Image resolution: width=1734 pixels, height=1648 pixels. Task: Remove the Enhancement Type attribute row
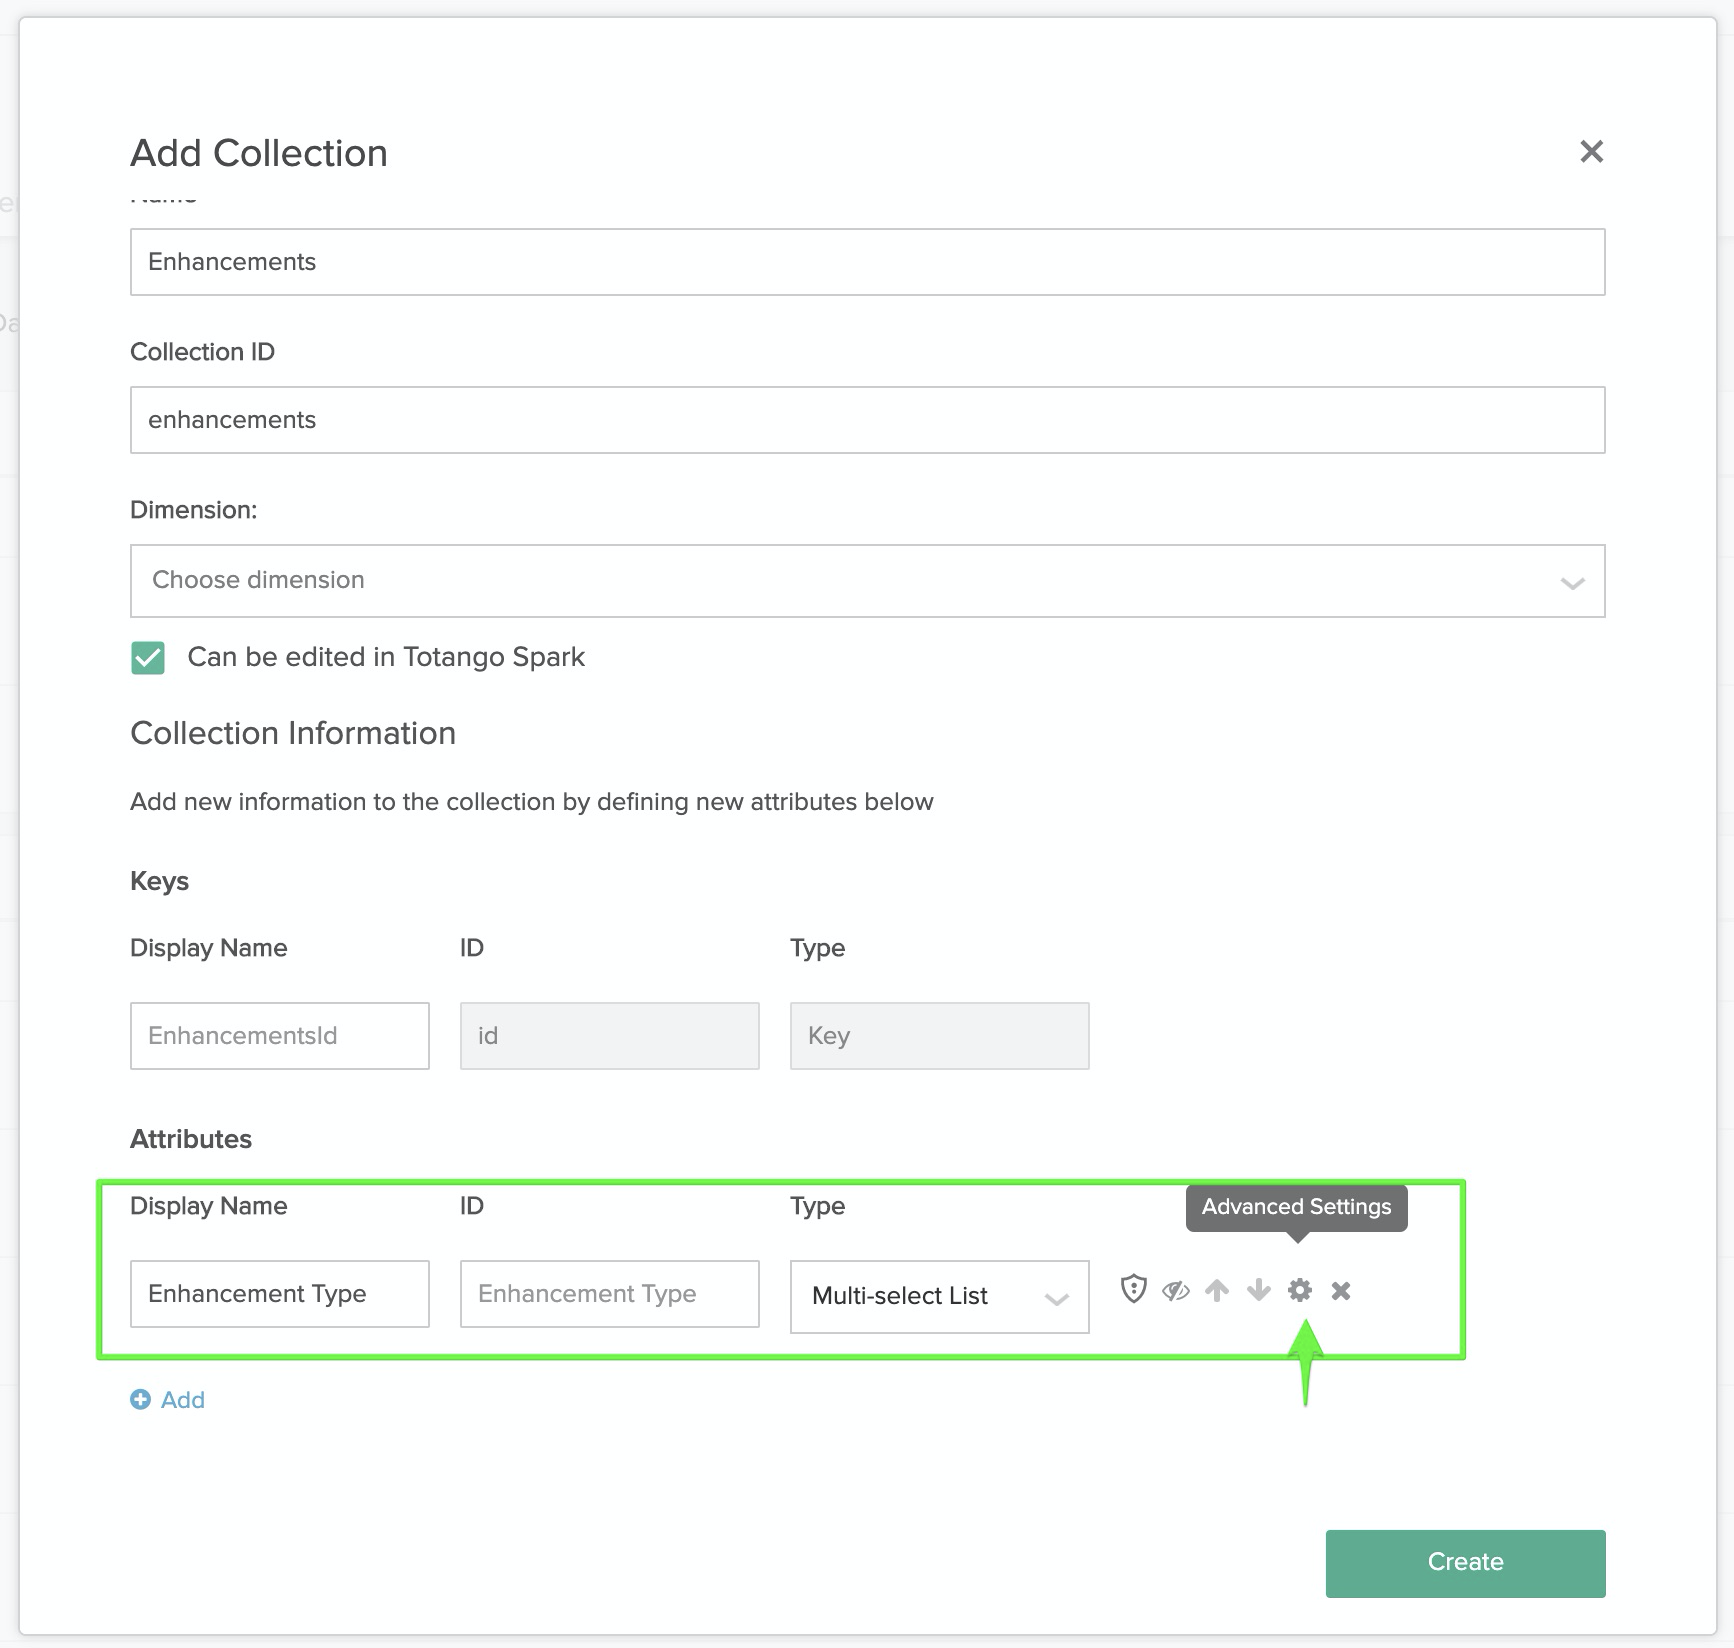[1341, 1291]
